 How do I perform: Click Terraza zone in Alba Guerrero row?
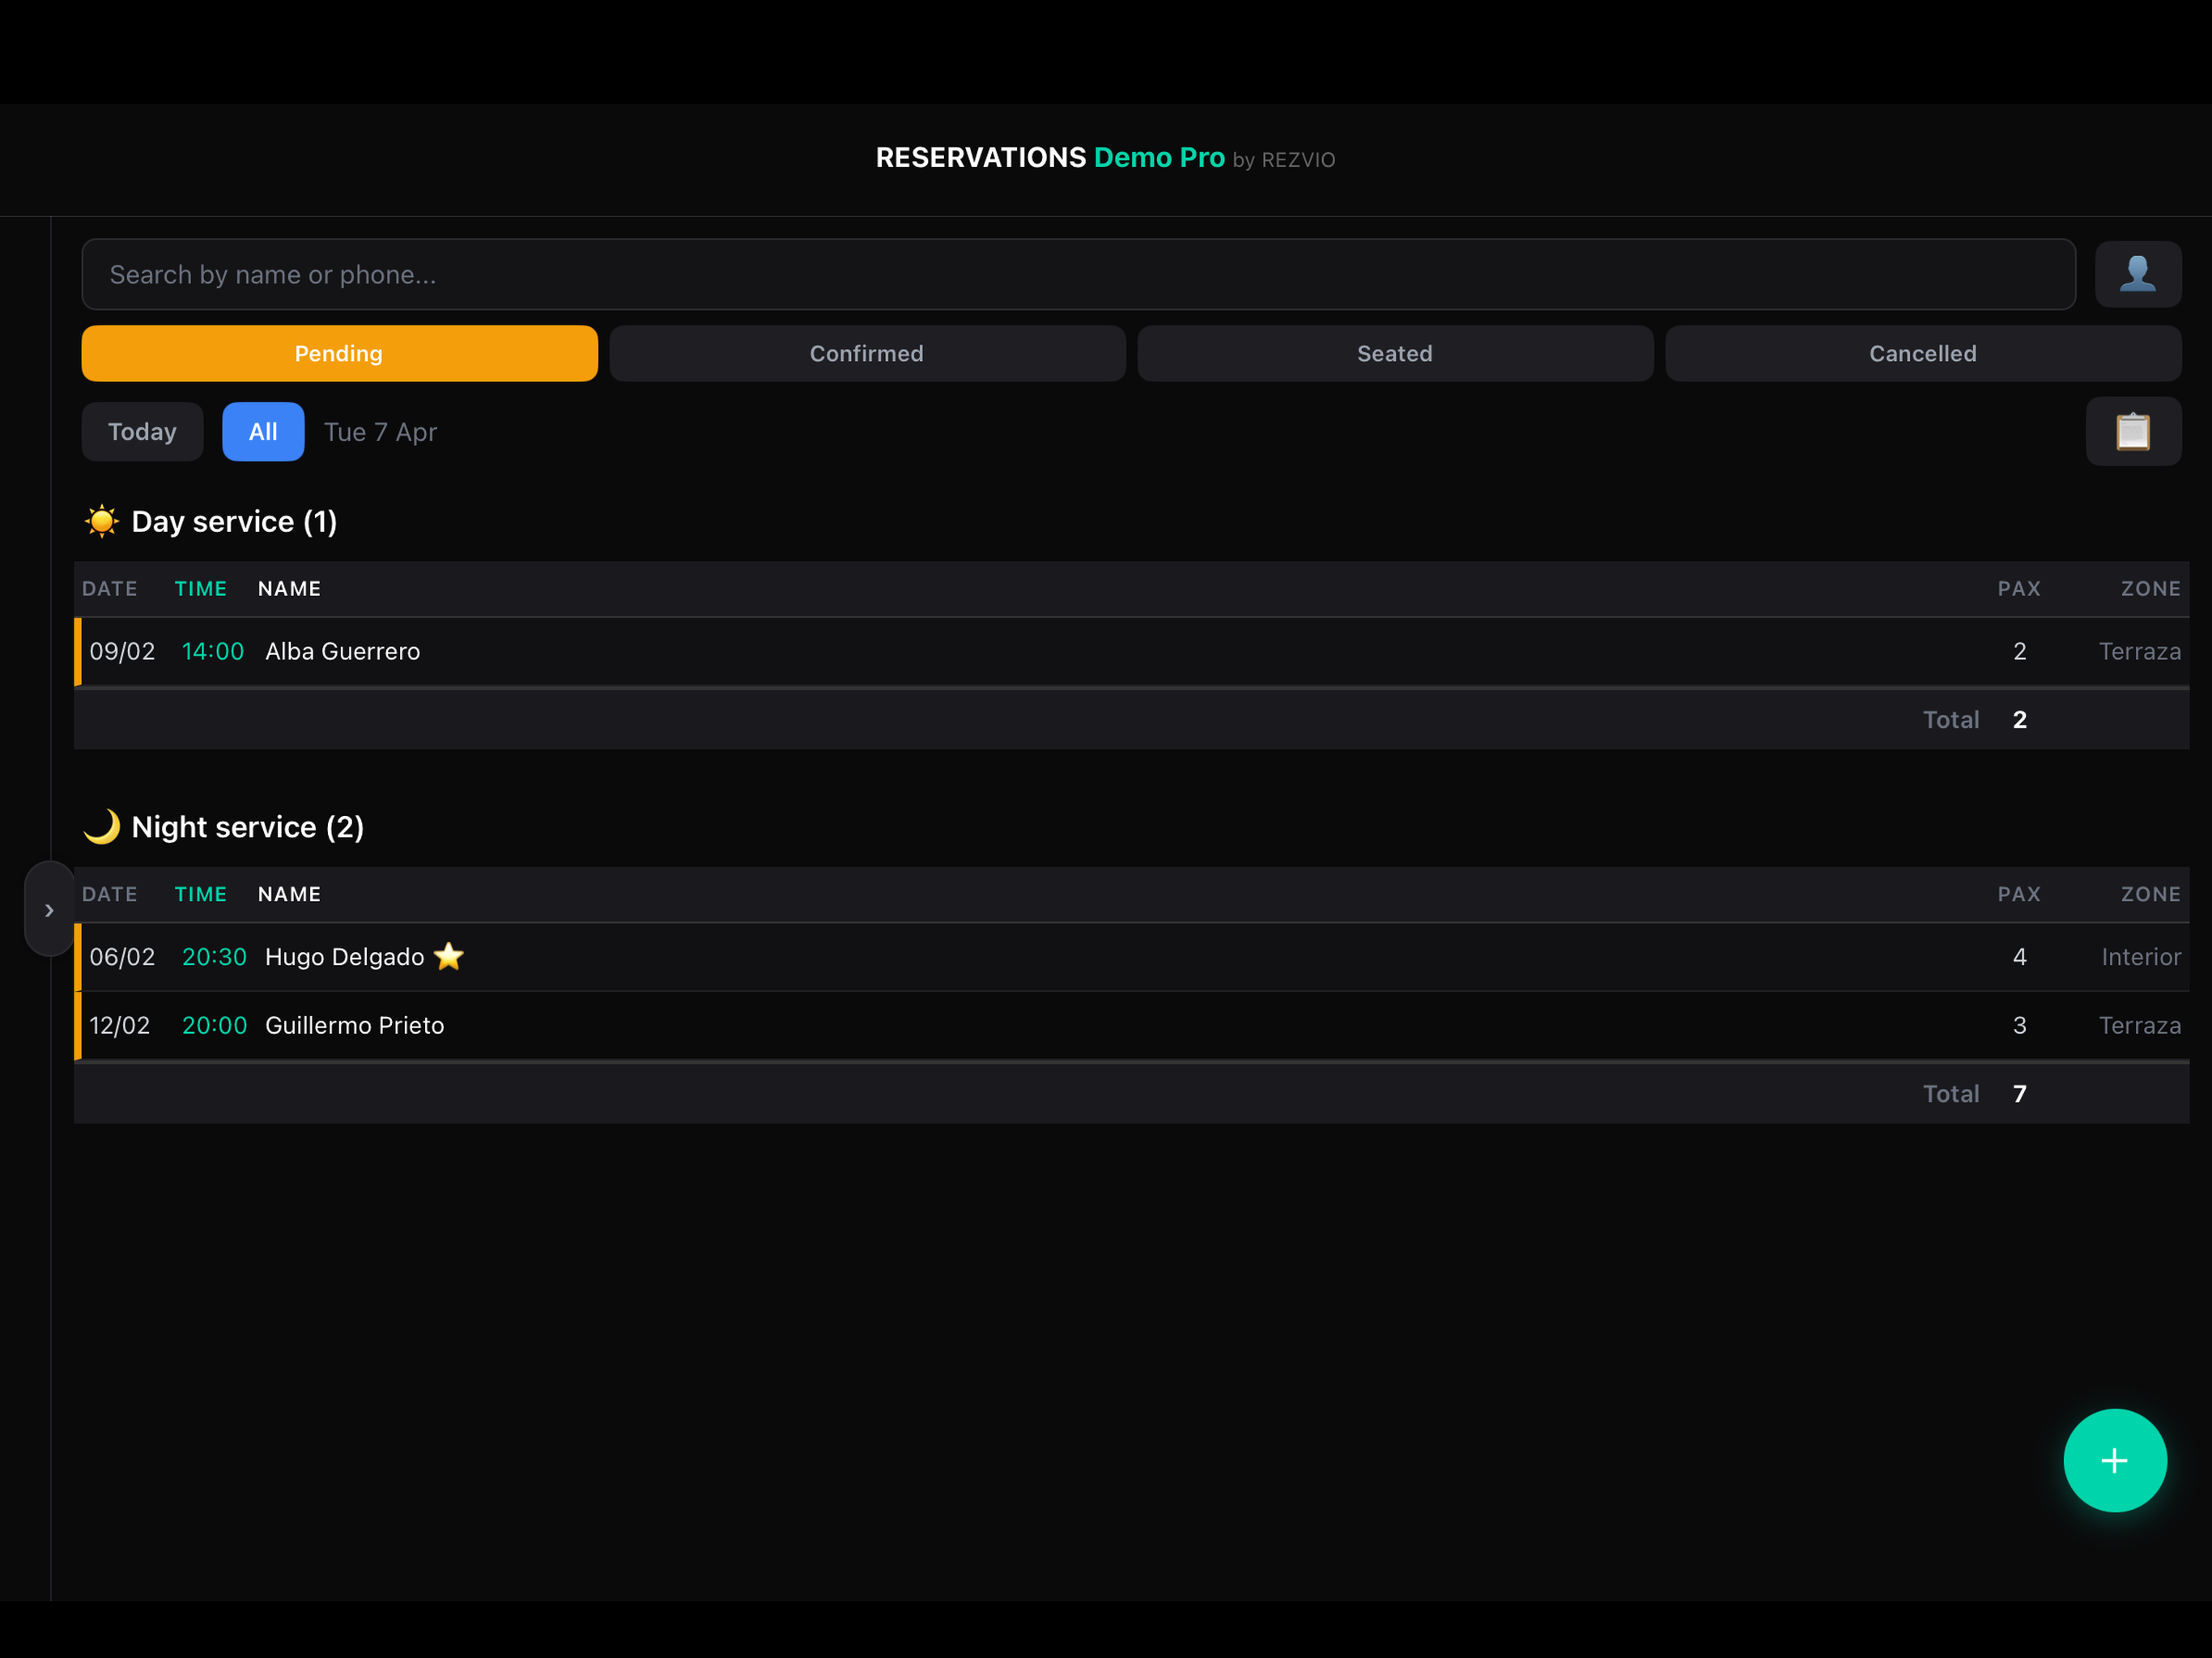pos(2140,651)
